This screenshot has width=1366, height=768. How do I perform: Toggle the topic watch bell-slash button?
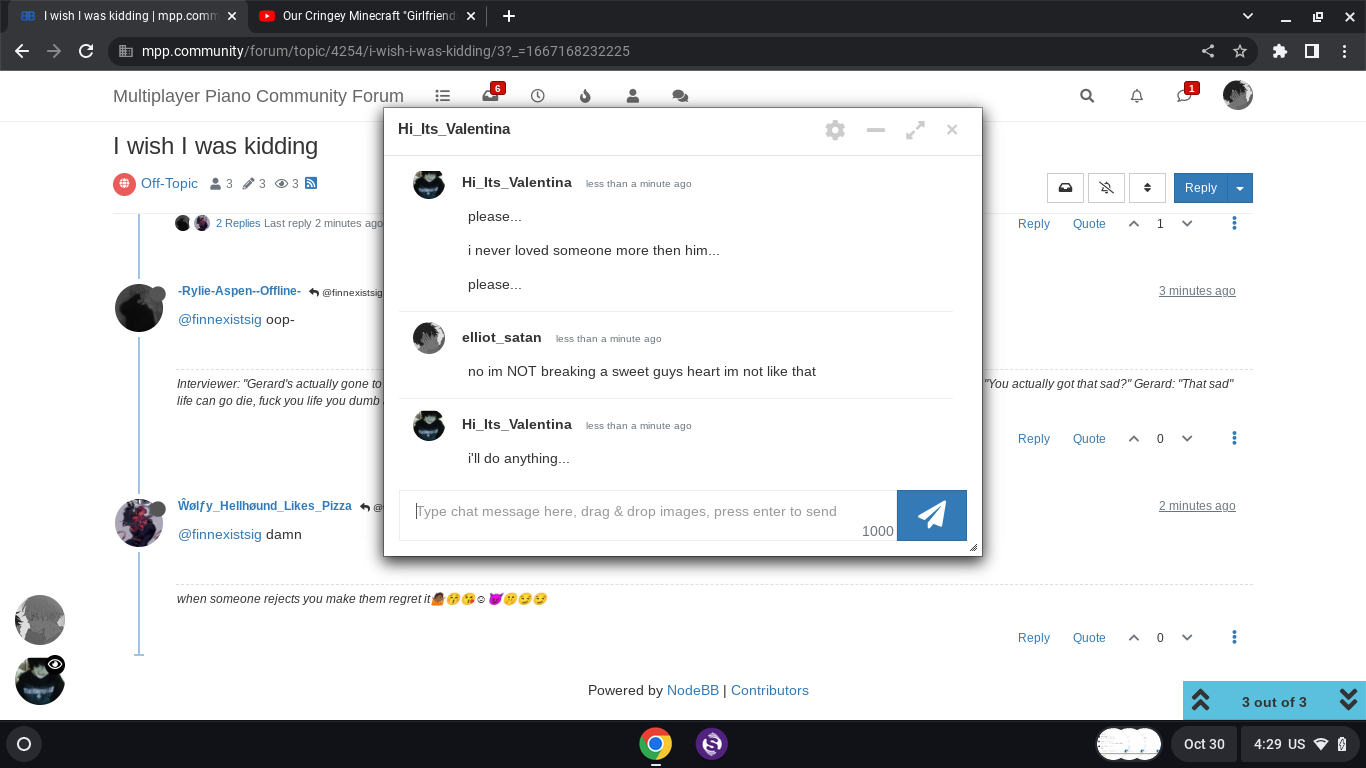coord(1106,188)
